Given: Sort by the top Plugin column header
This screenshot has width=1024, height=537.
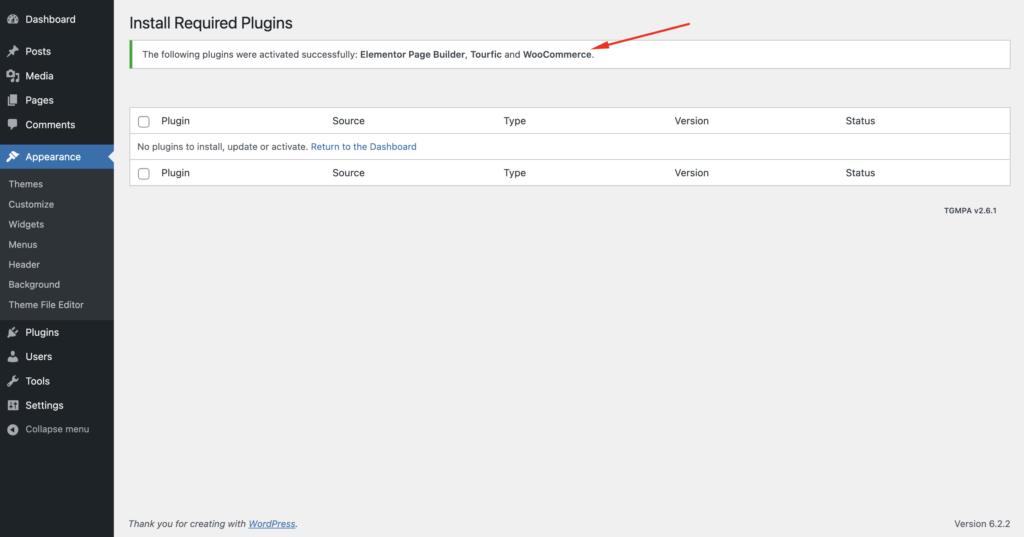Looking at the screenshot, I should coord(175,121).
